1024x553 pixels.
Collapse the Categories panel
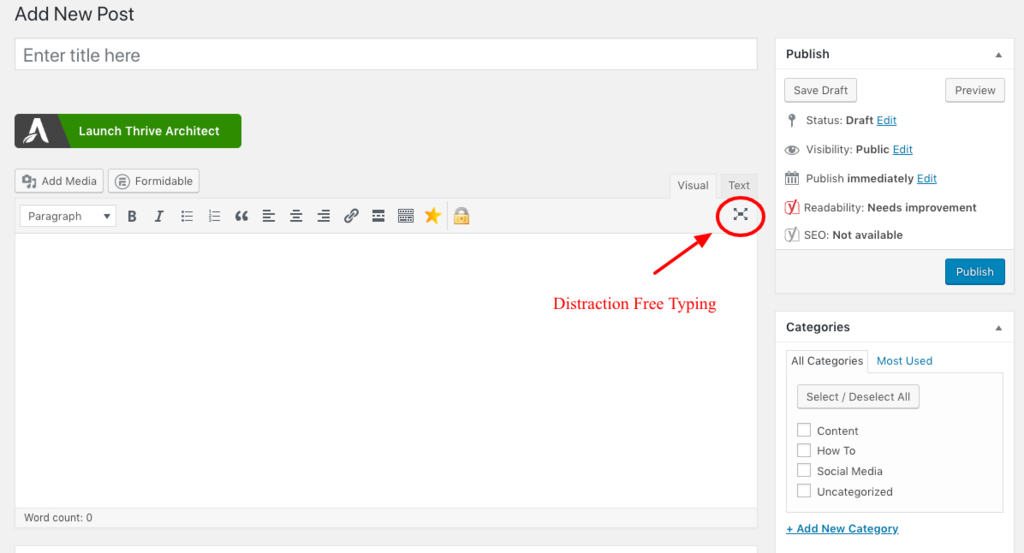point(999,328)
